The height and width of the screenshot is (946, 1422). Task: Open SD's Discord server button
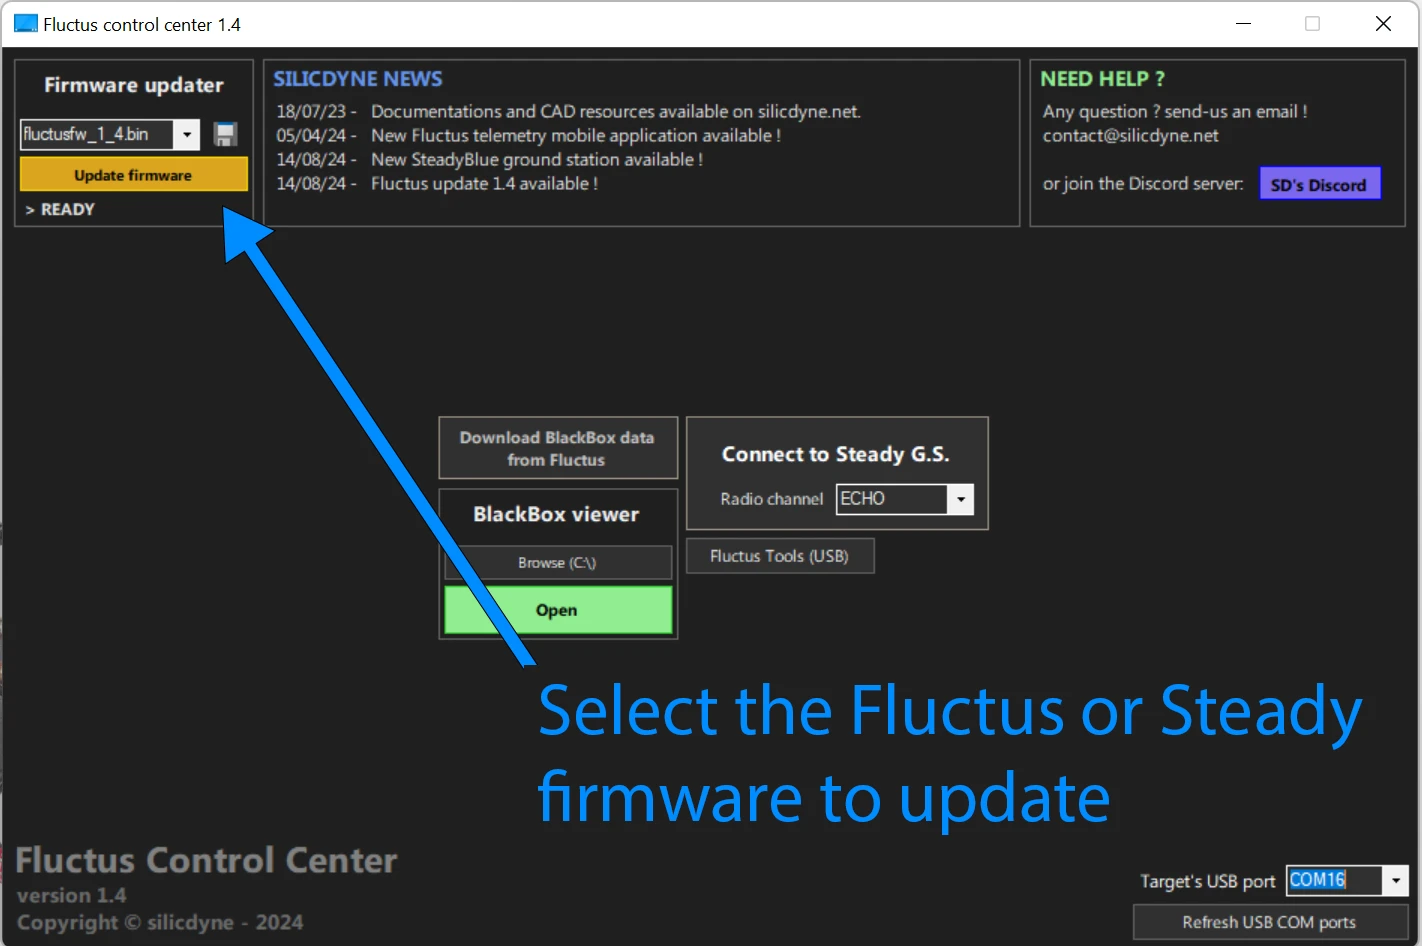[1319, 185]
